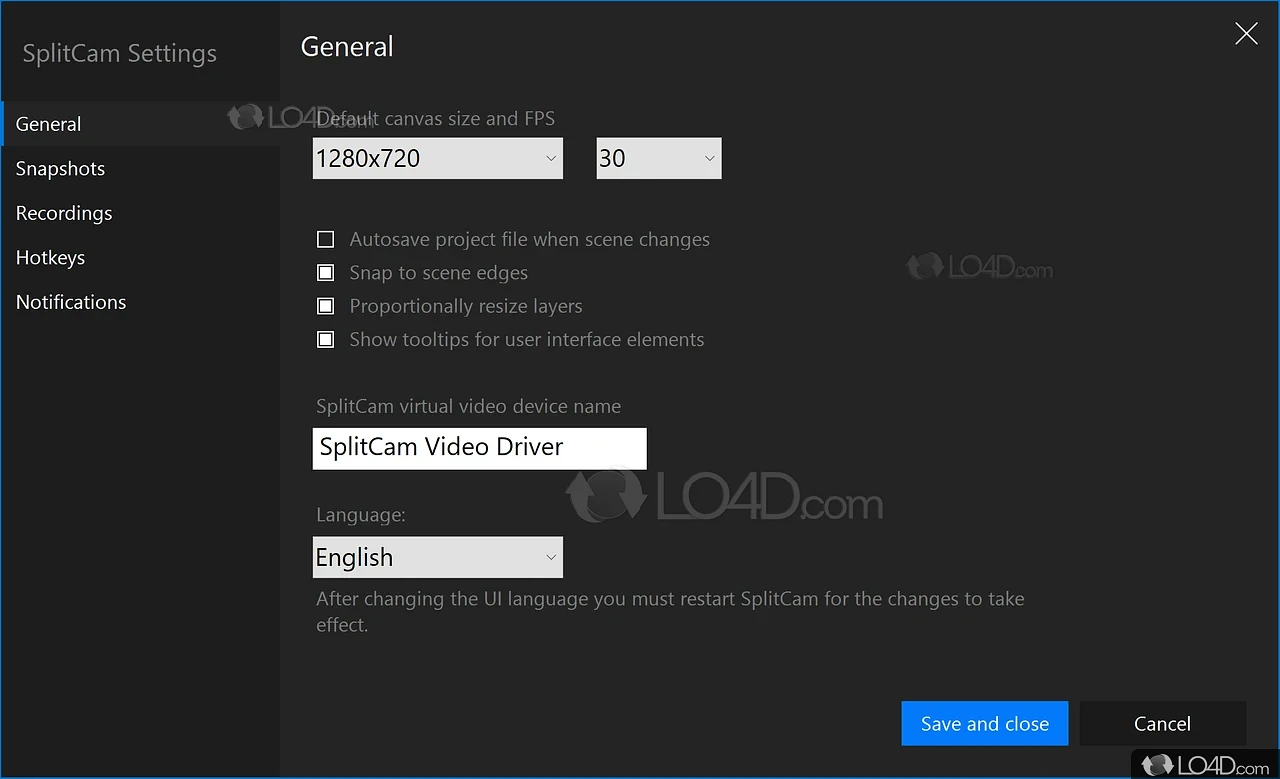Screen dimensions: 1280x779
Task: Open the English language dropdown
Action: (438, 557)
